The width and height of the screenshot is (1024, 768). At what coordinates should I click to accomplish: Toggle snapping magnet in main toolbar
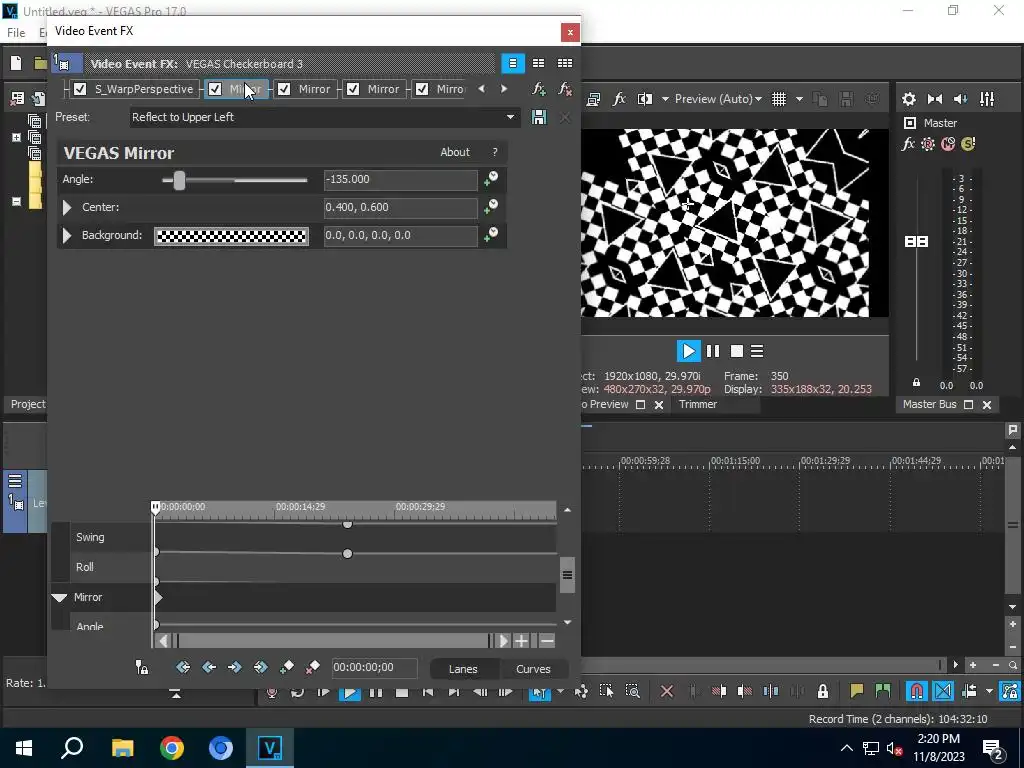(x=917, y=692)
